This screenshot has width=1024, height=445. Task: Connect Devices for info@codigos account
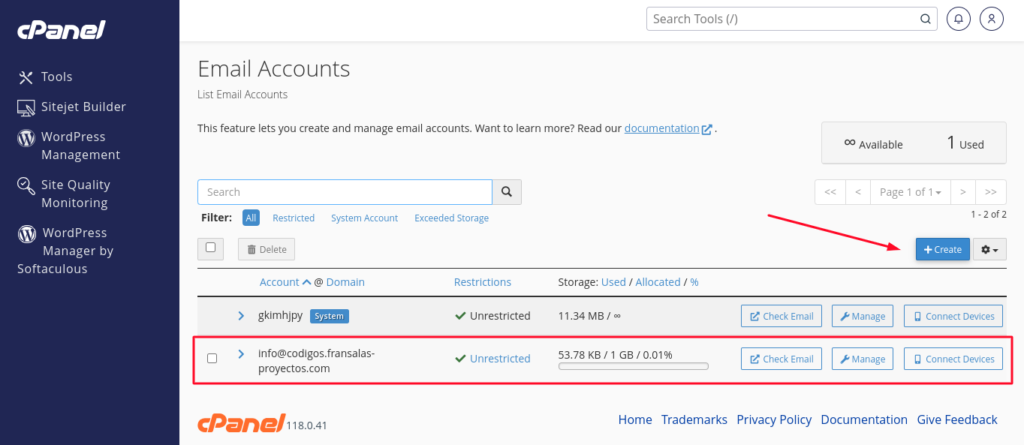(x=953, y=359)
